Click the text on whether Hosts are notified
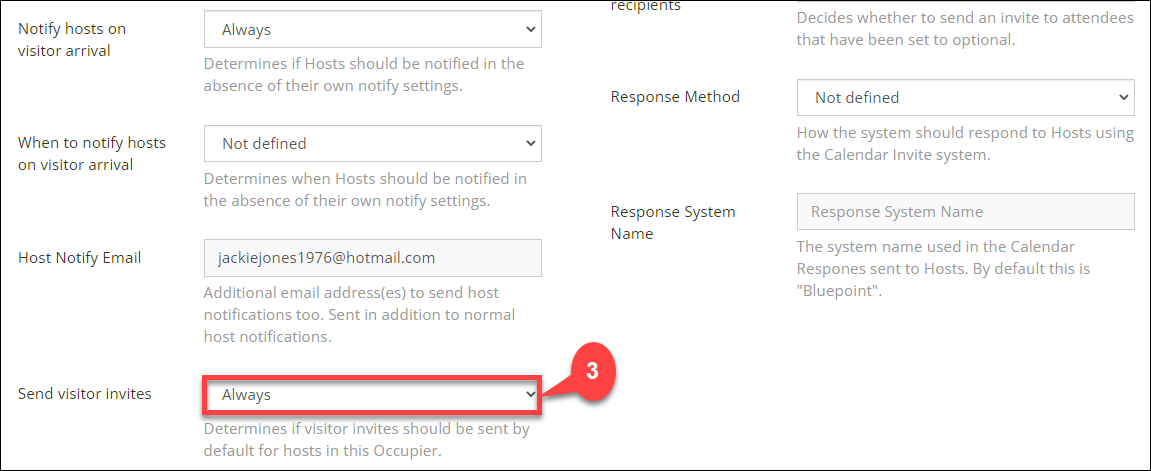Viewport: 1151px width, 471px height. (364, 75)
